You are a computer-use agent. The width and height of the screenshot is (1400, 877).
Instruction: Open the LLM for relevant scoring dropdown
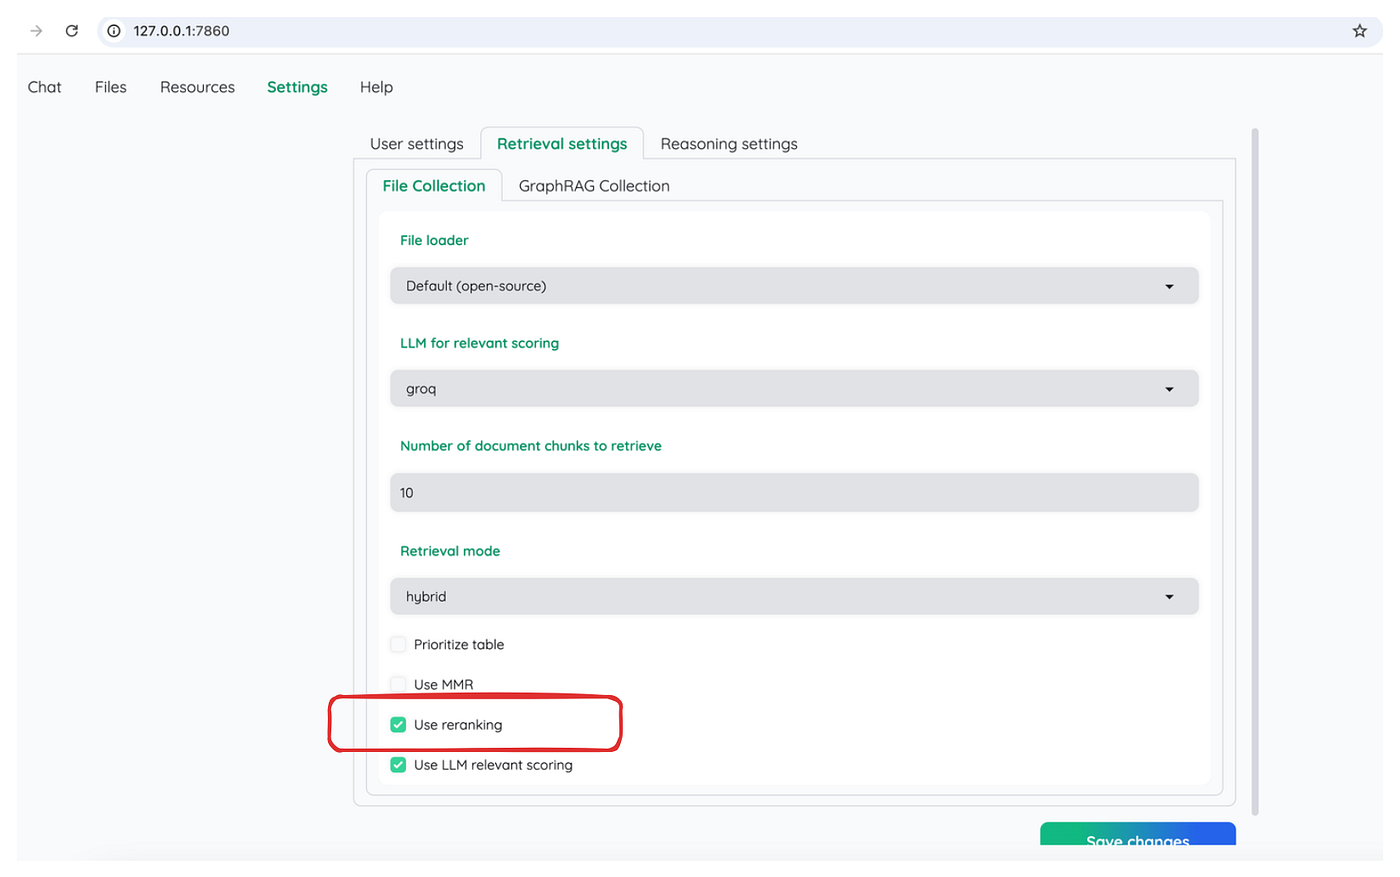(795, 388)
